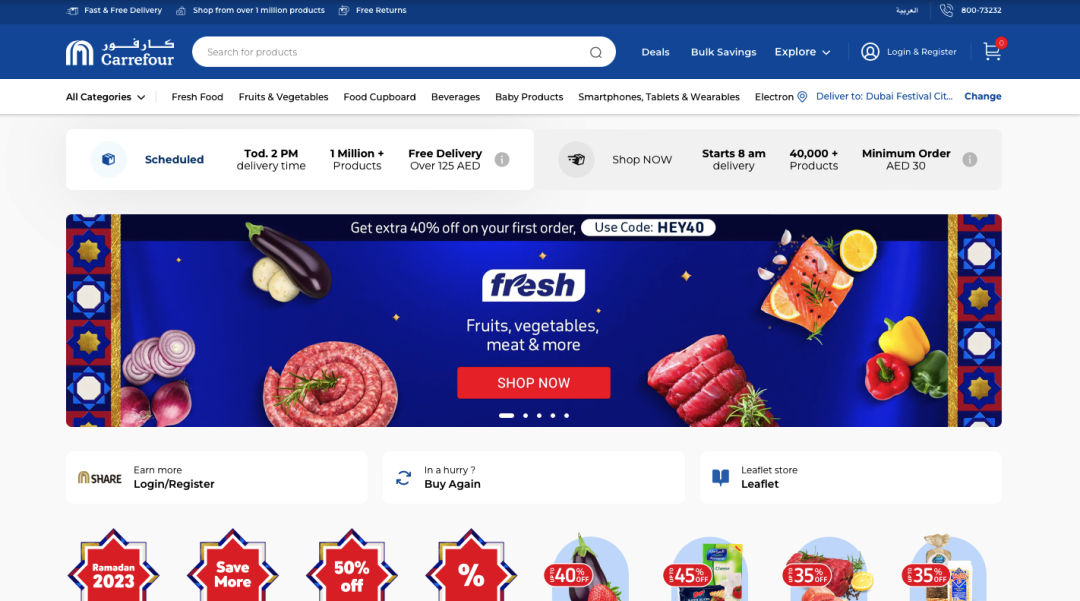Click the Leaflet book icon

[x=720, y=478]
